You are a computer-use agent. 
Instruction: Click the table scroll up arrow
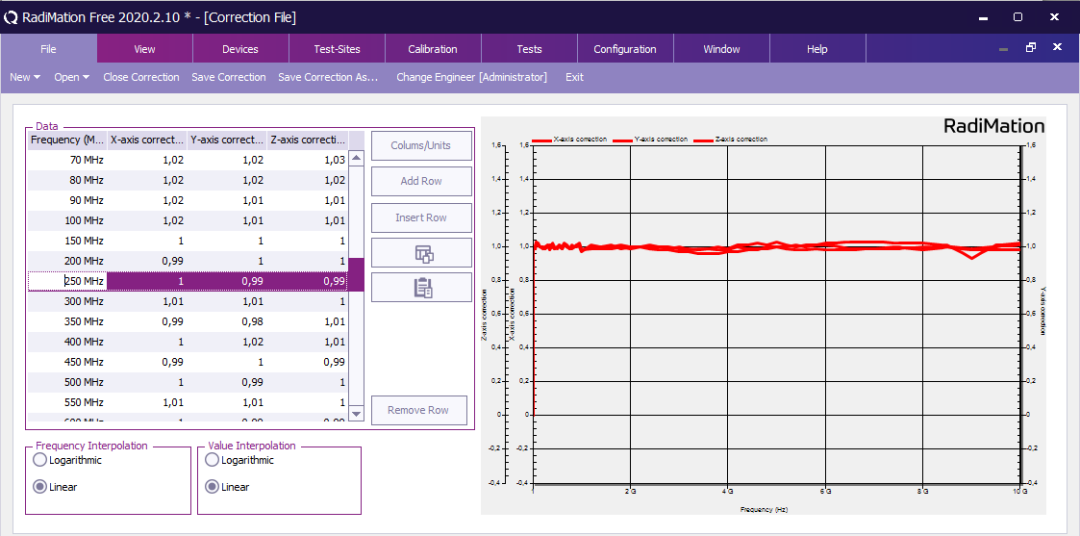coord(356,158)
